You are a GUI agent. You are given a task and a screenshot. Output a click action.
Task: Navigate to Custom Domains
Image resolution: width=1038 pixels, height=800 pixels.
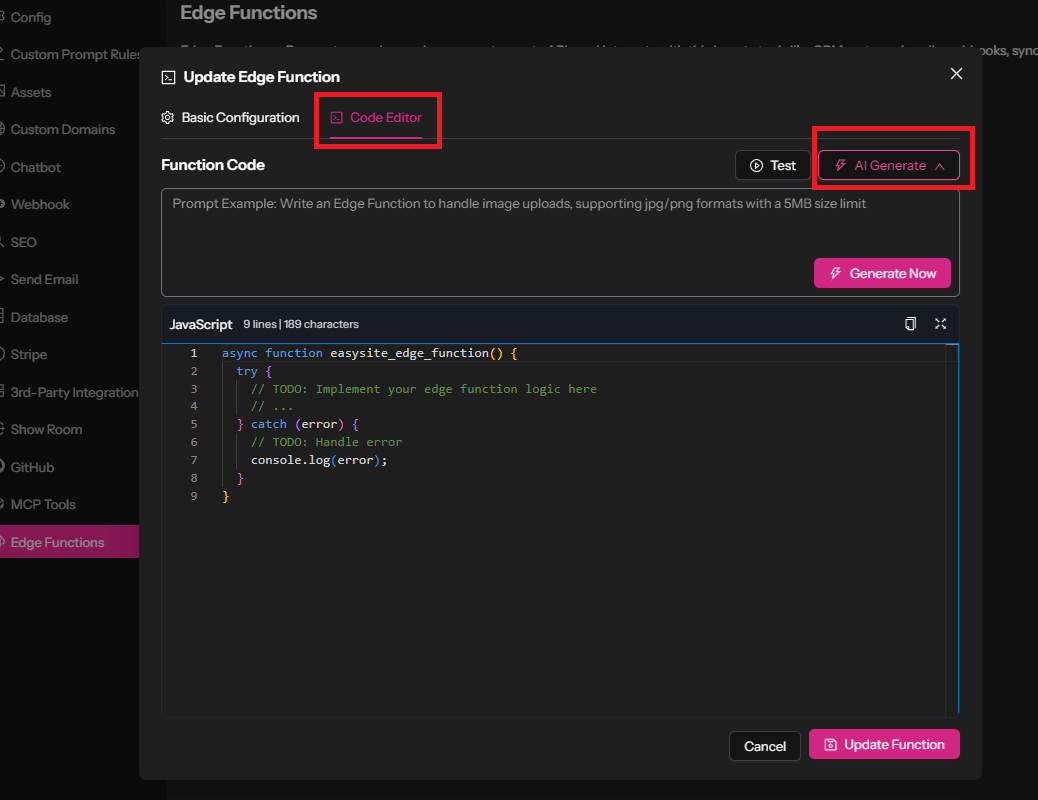62,129
